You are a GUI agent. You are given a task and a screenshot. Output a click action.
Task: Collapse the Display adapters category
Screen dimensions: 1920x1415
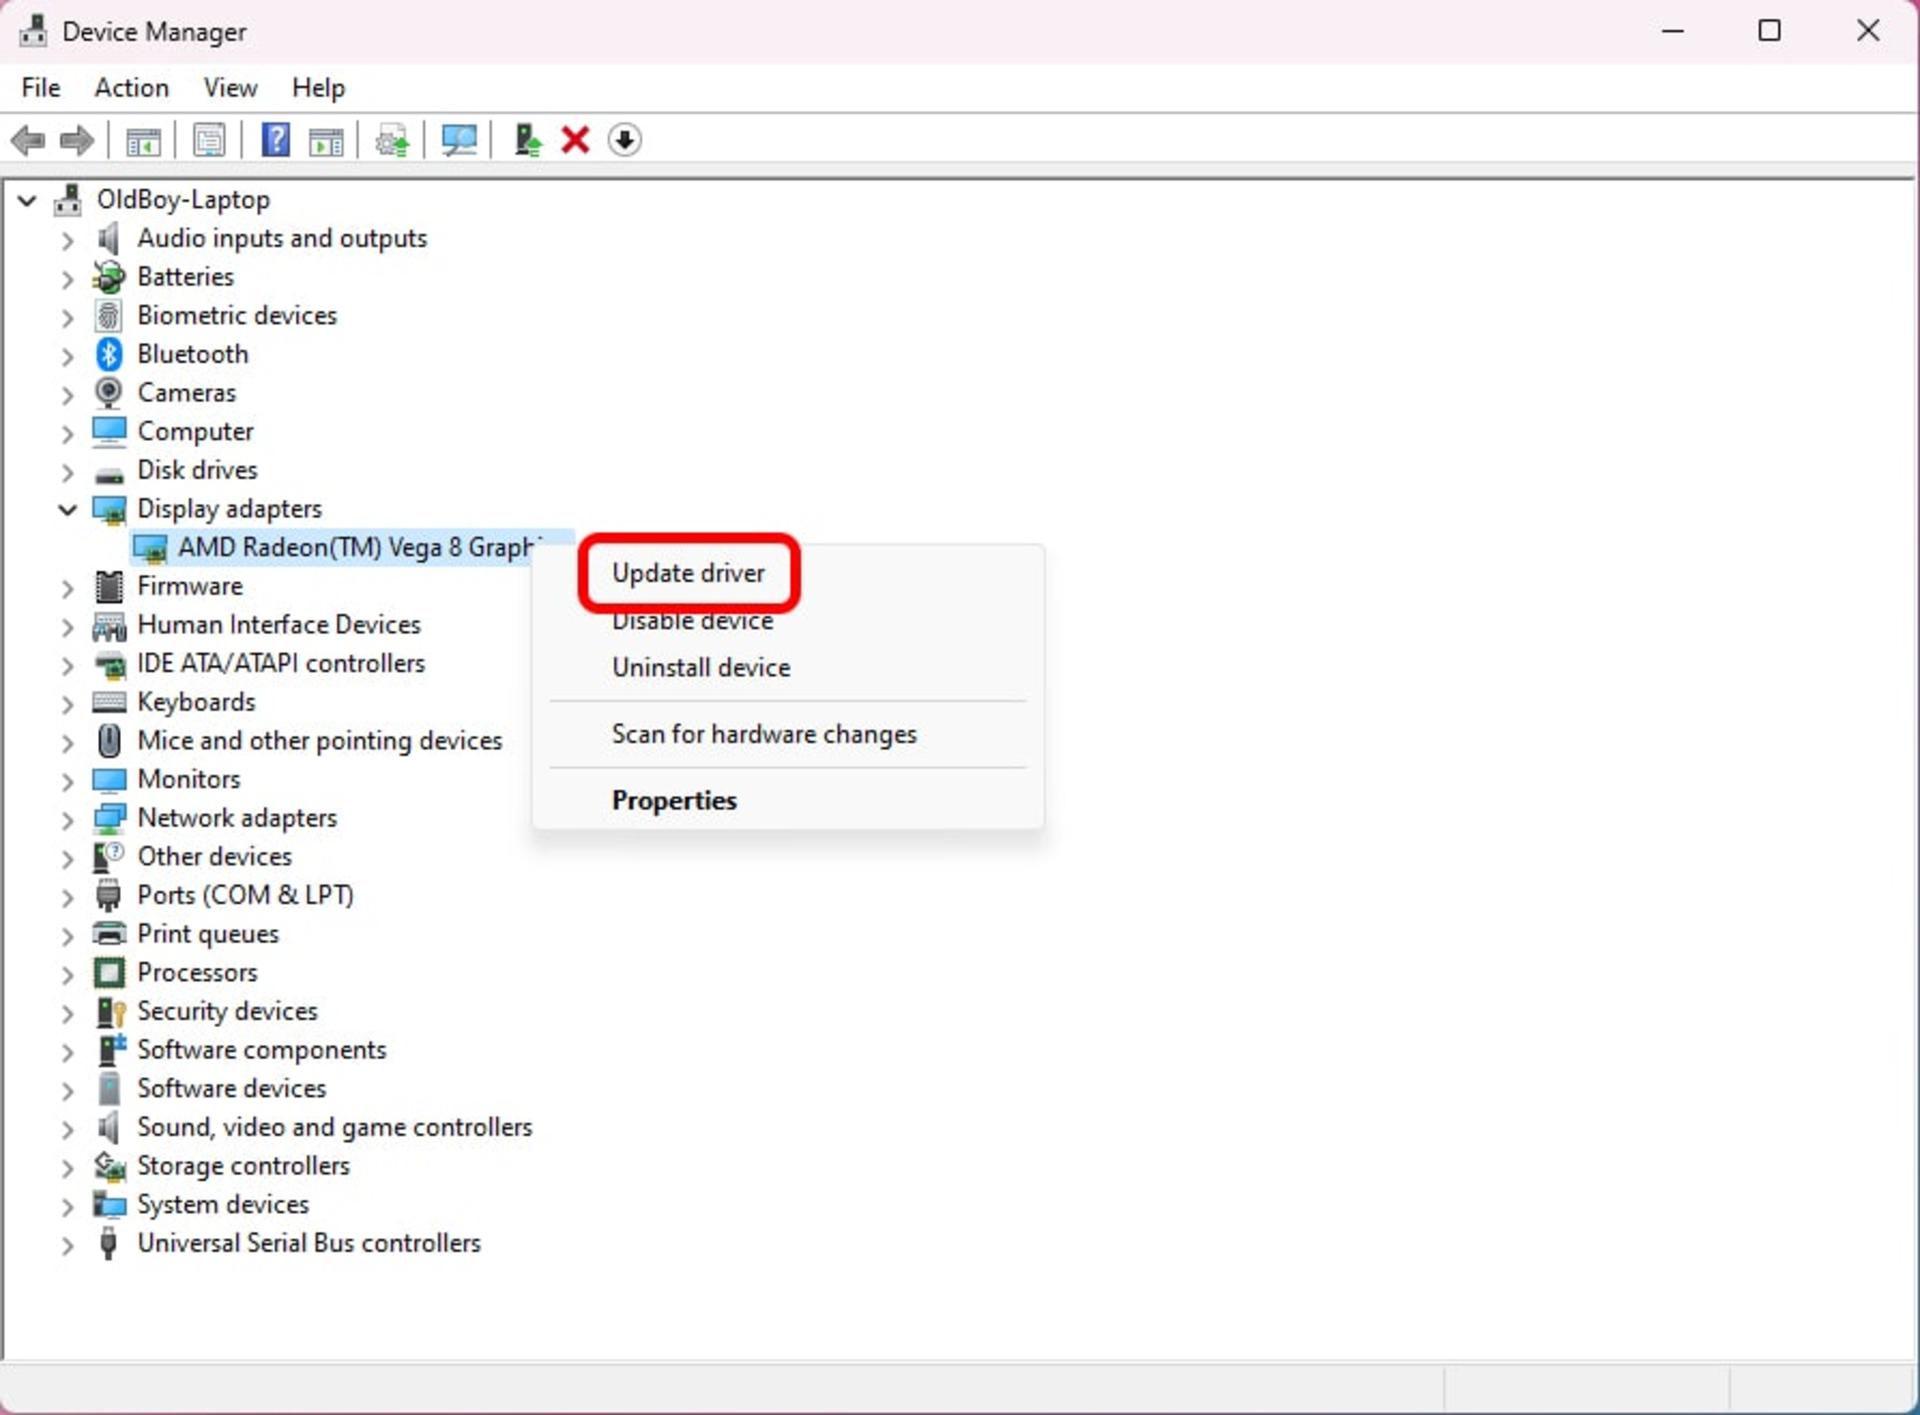click(x=67, y=509)
